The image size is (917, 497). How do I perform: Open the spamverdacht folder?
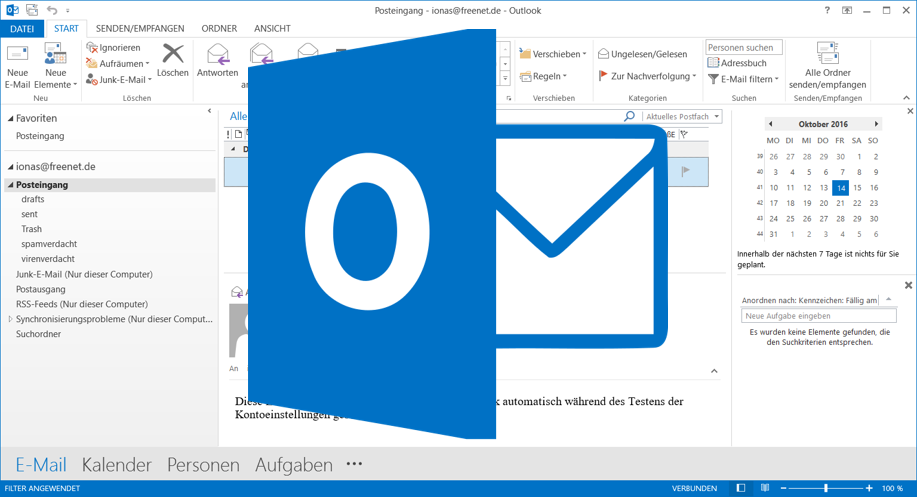(x=49, y=244)
